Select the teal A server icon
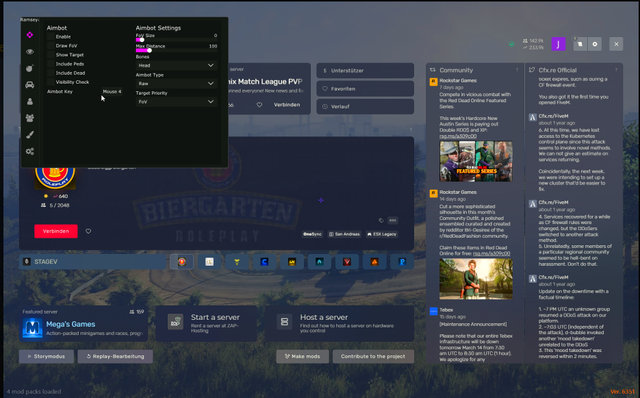The width and height of the screenshot is (640, 398). pyautogui.click(x=320, y=262)
